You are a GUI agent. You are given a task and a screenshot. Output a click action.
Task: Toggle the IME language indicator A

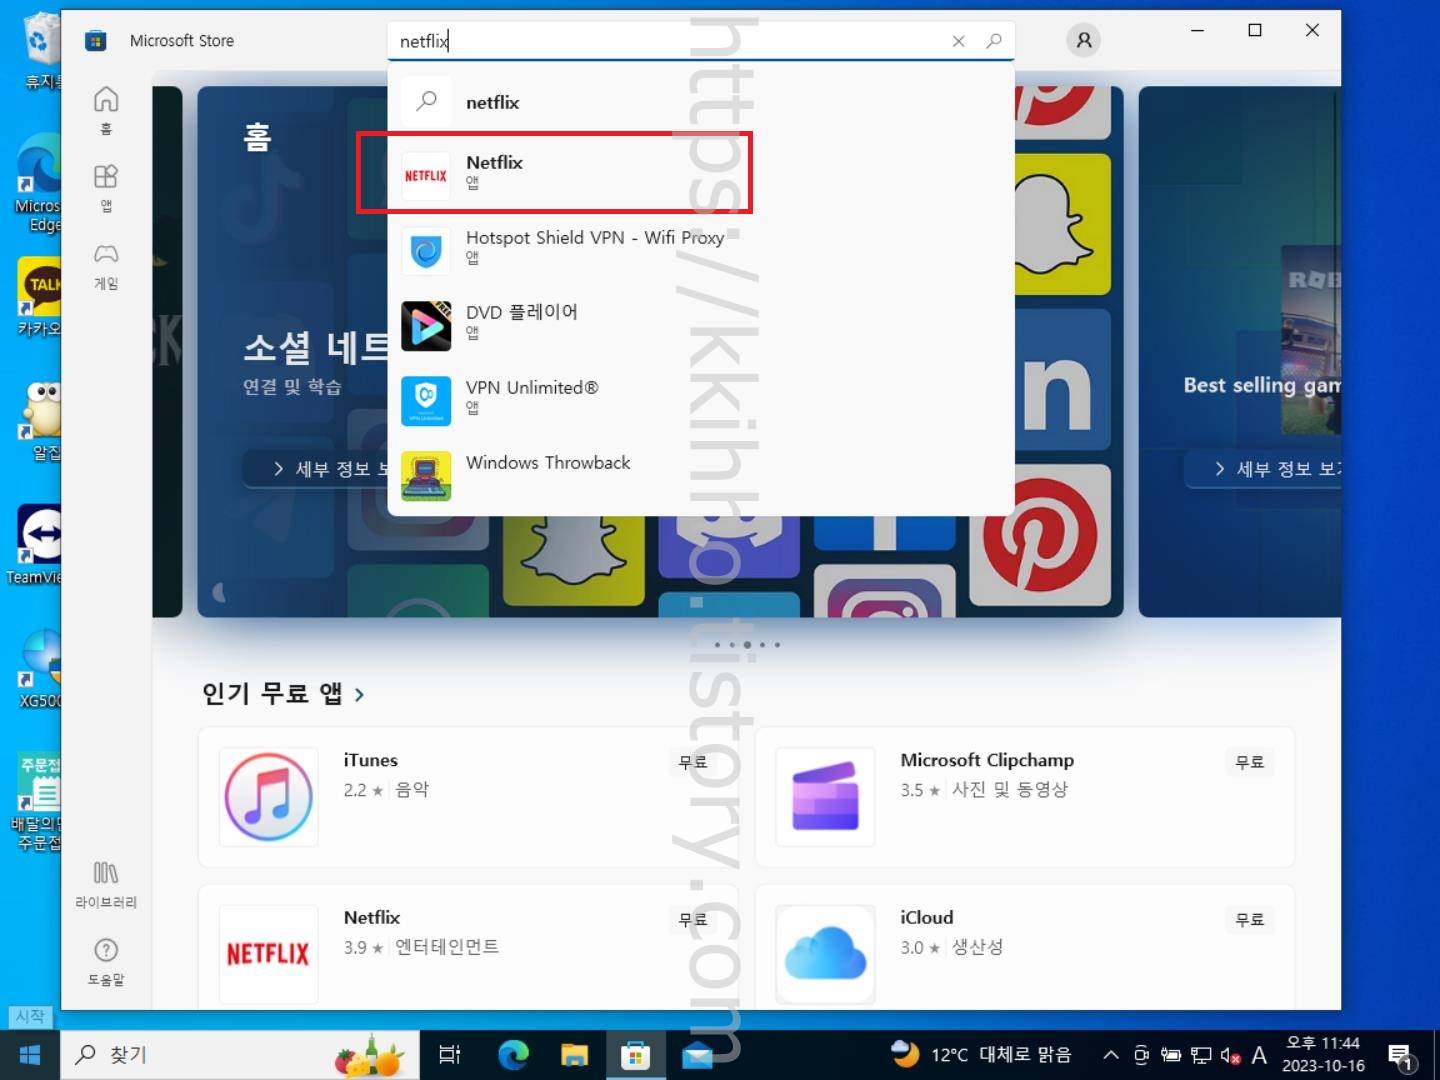[1259, 1055]
